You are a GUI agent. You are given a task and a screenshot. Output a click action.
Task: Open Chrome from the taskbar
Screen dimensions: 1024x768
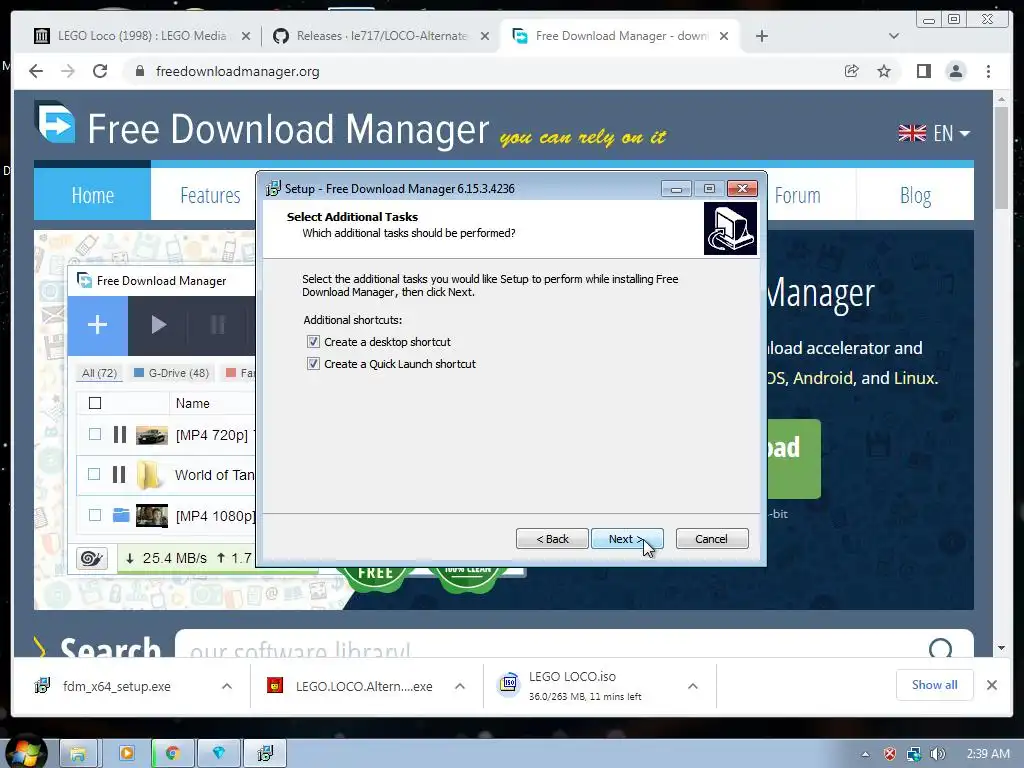(172, 754)
